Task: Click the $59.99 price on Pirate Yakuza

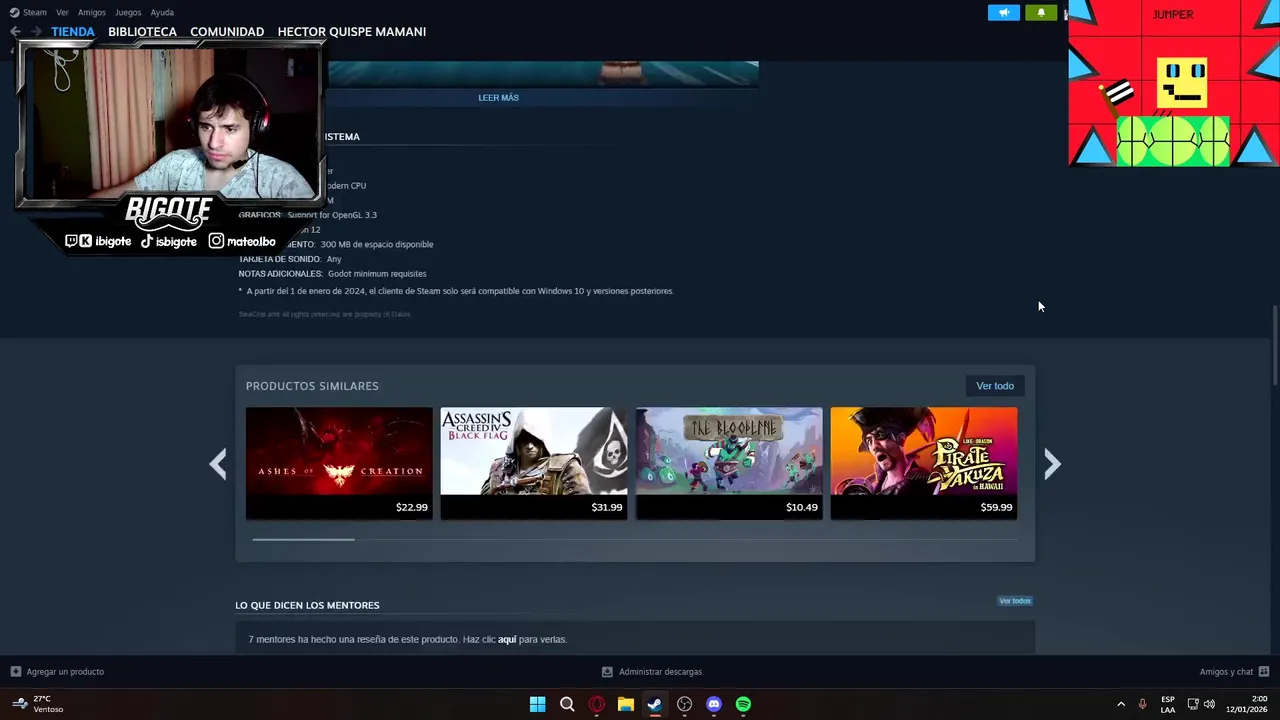Action: (996, 507)
